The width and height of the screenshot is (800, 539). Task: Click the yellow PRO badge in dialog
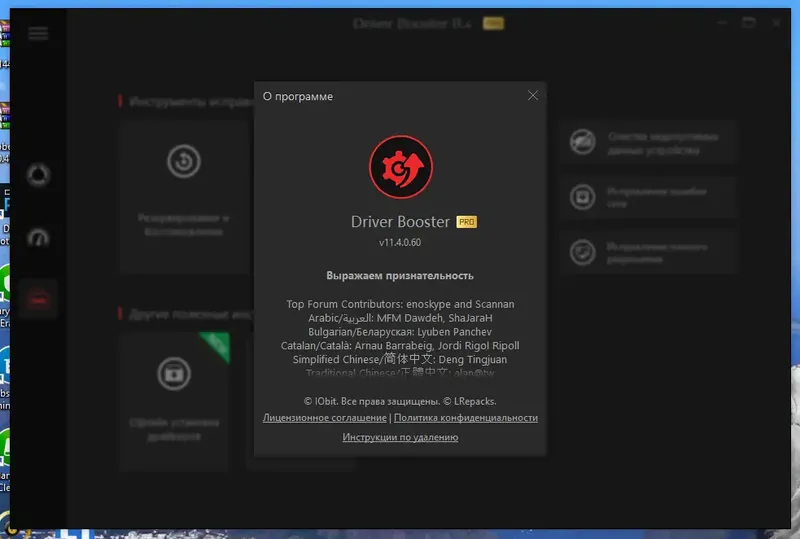466,222
